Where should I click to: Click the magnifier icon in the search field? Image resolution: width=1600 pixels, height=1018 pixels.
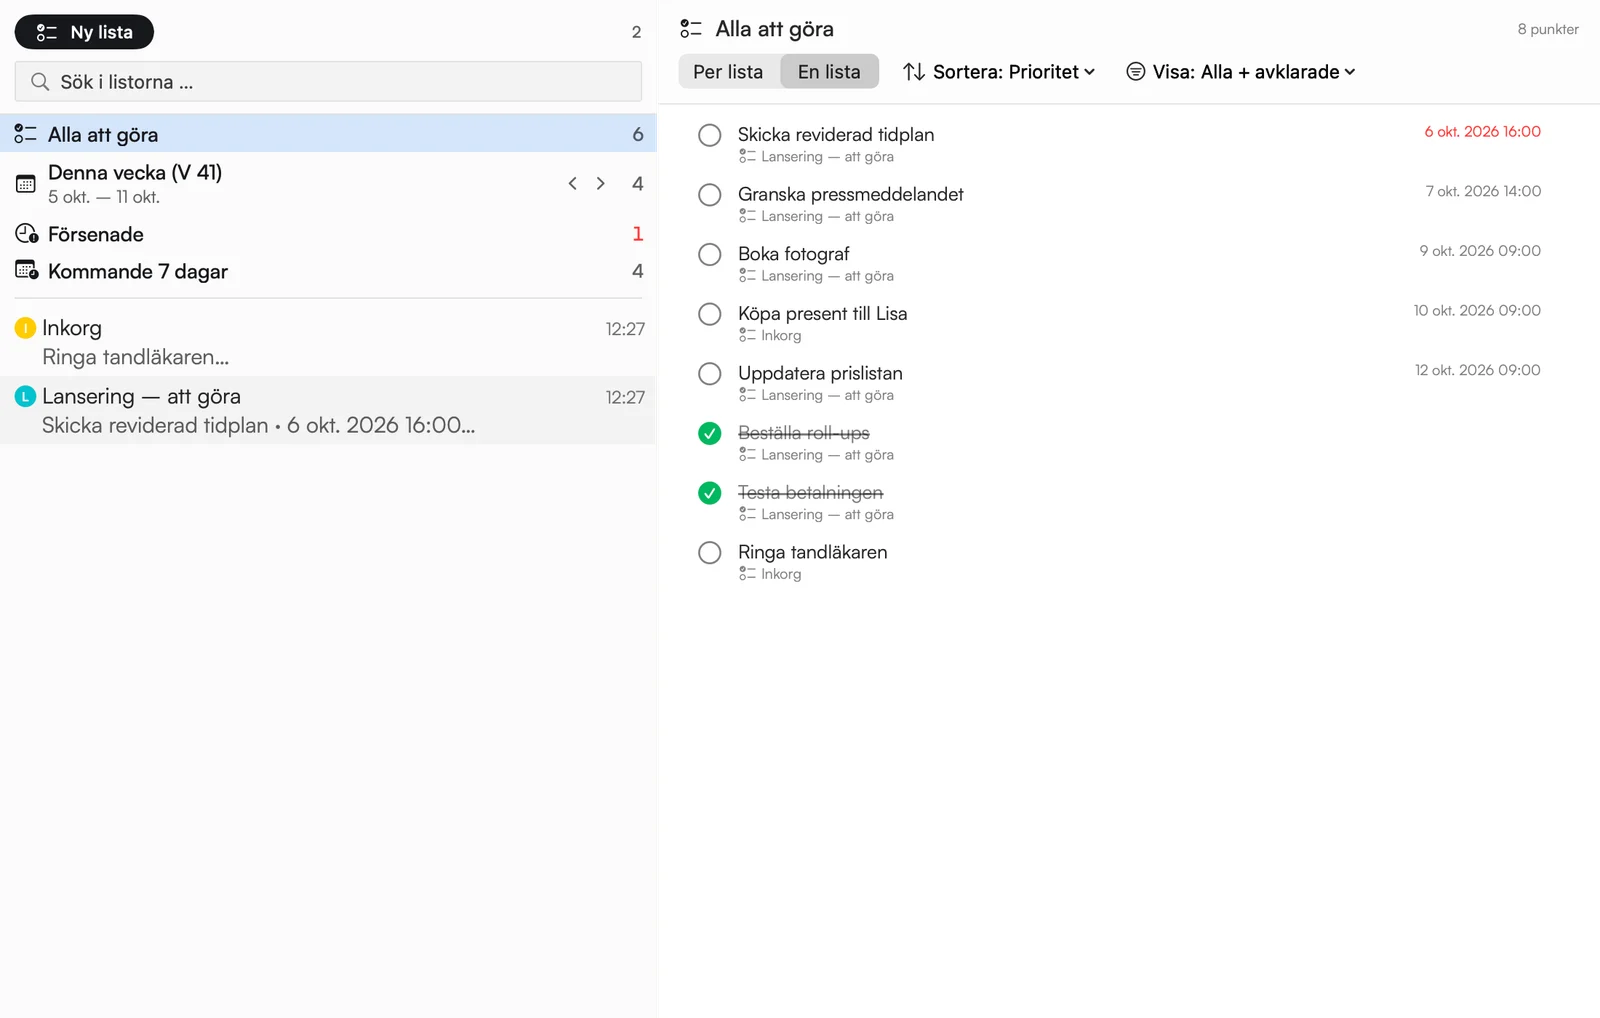click(x=40, y=82)
